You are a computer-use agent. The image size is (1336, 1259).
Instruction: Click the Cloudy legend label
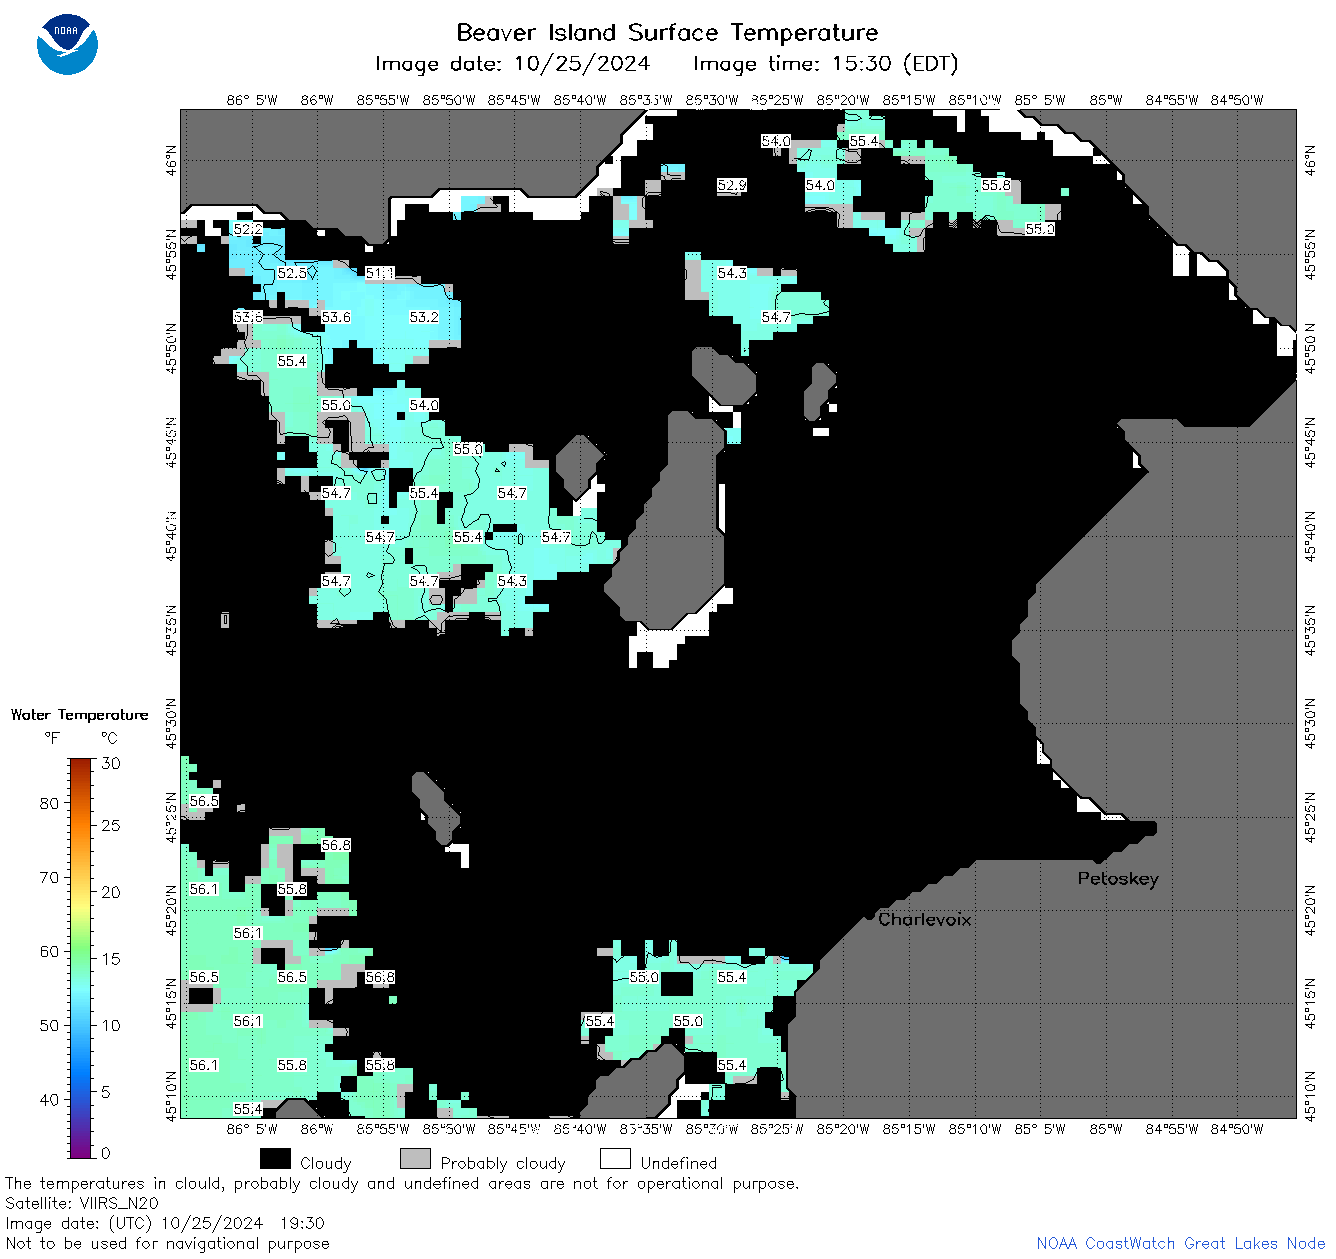[x=326, y=1163]
